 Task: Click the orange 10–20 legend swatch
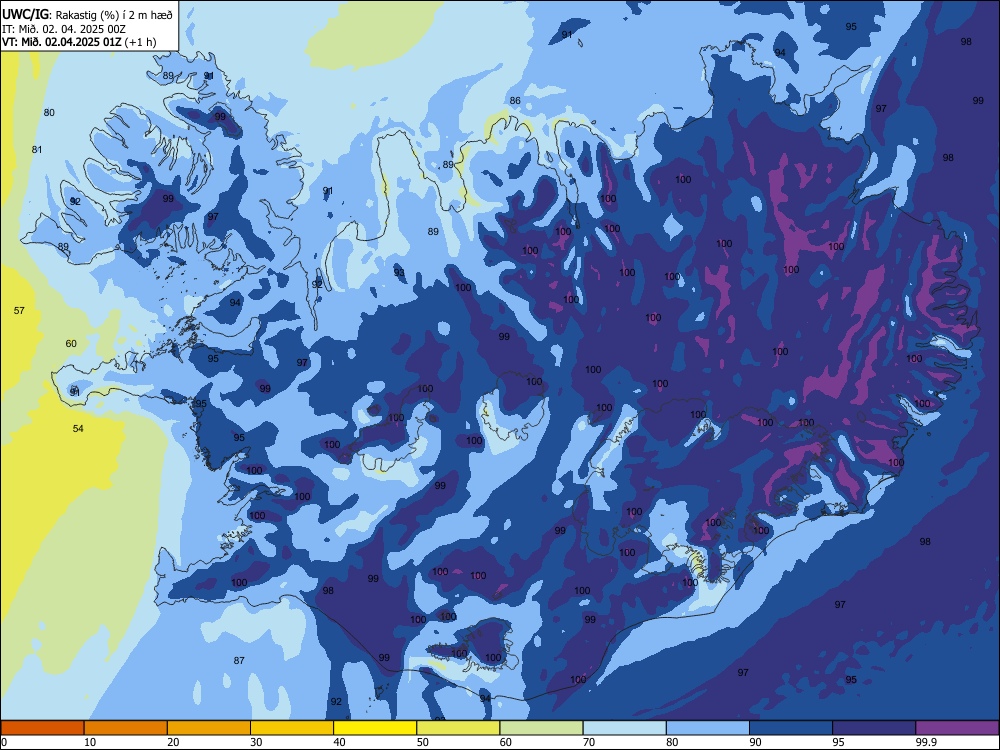[126, 728]
